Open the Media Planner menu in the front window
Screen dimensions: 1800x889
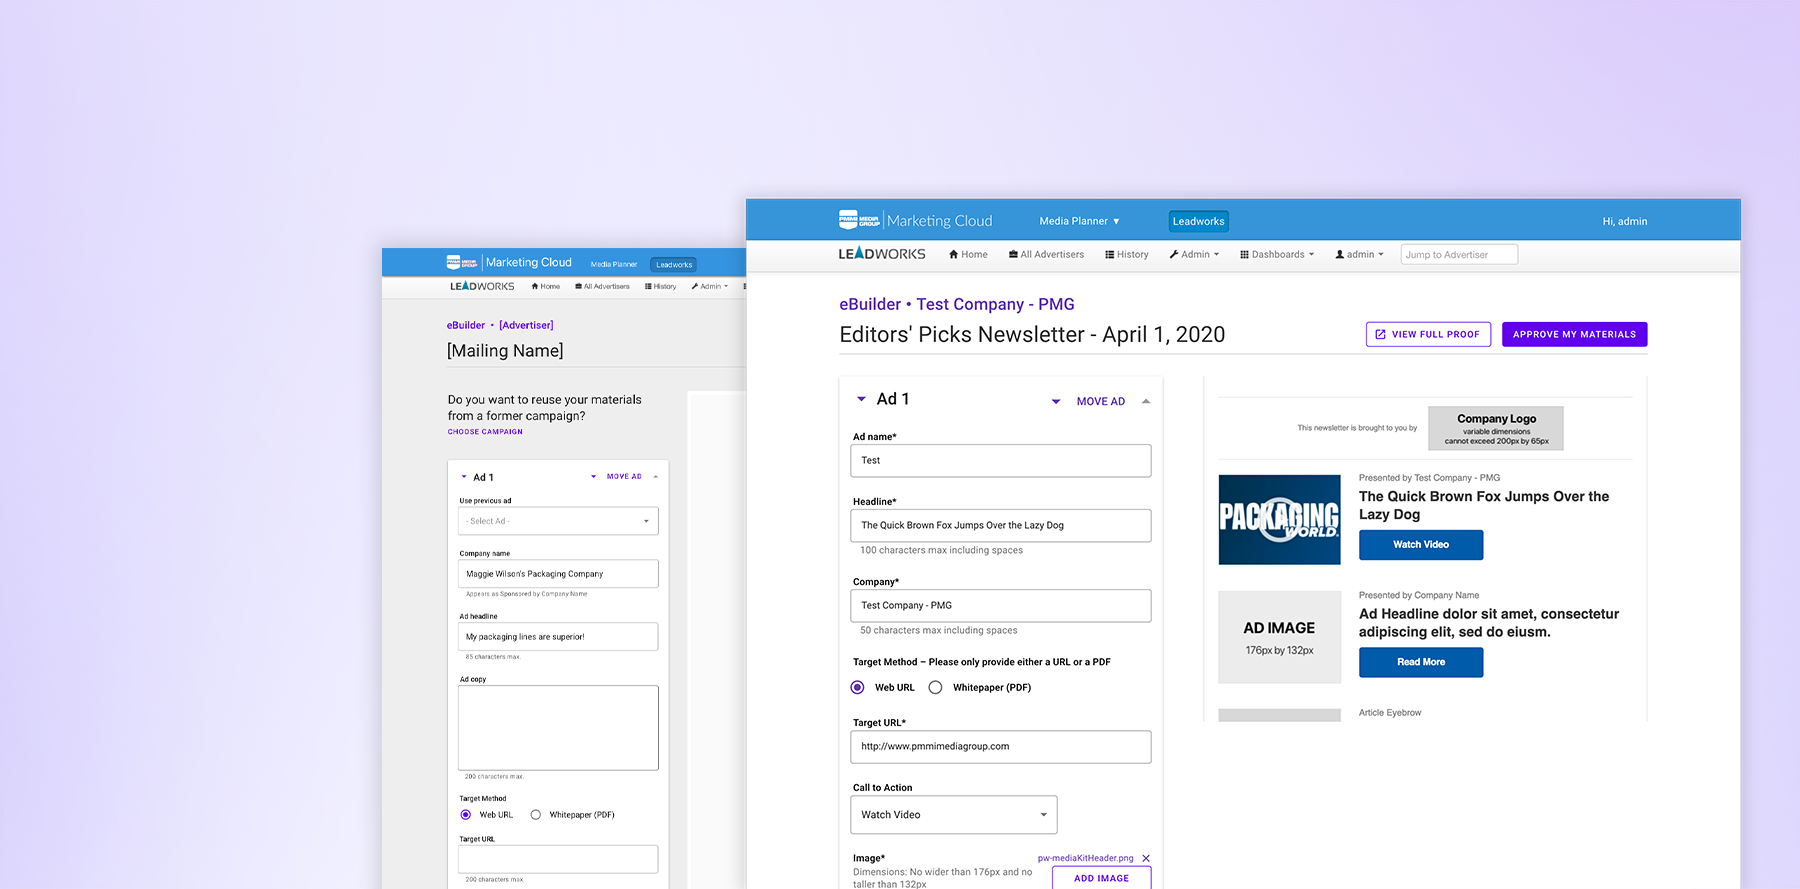(1079, 221)
